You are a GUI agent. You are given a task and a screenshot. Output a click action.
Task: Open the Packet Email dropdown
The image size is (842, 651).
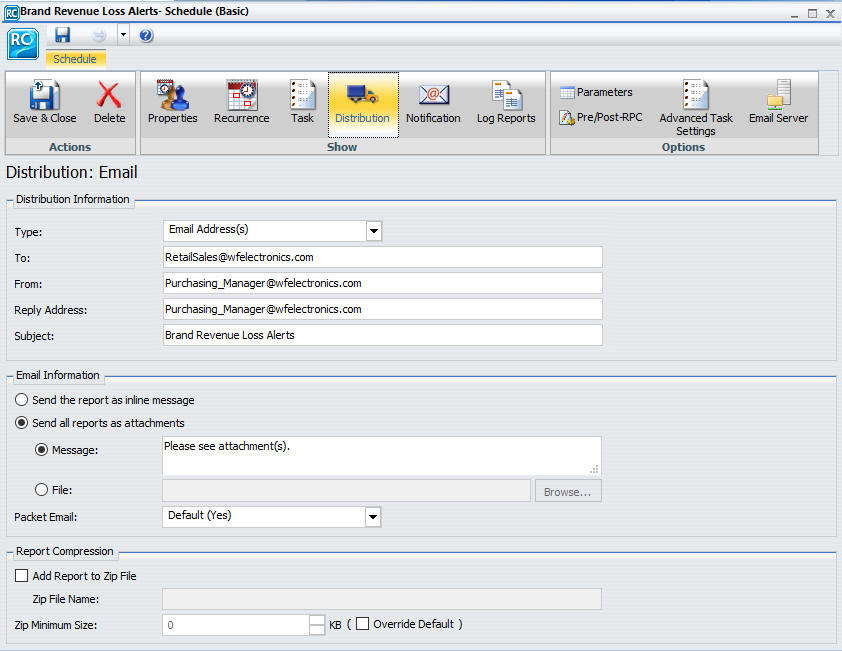[x=374, y=517]
